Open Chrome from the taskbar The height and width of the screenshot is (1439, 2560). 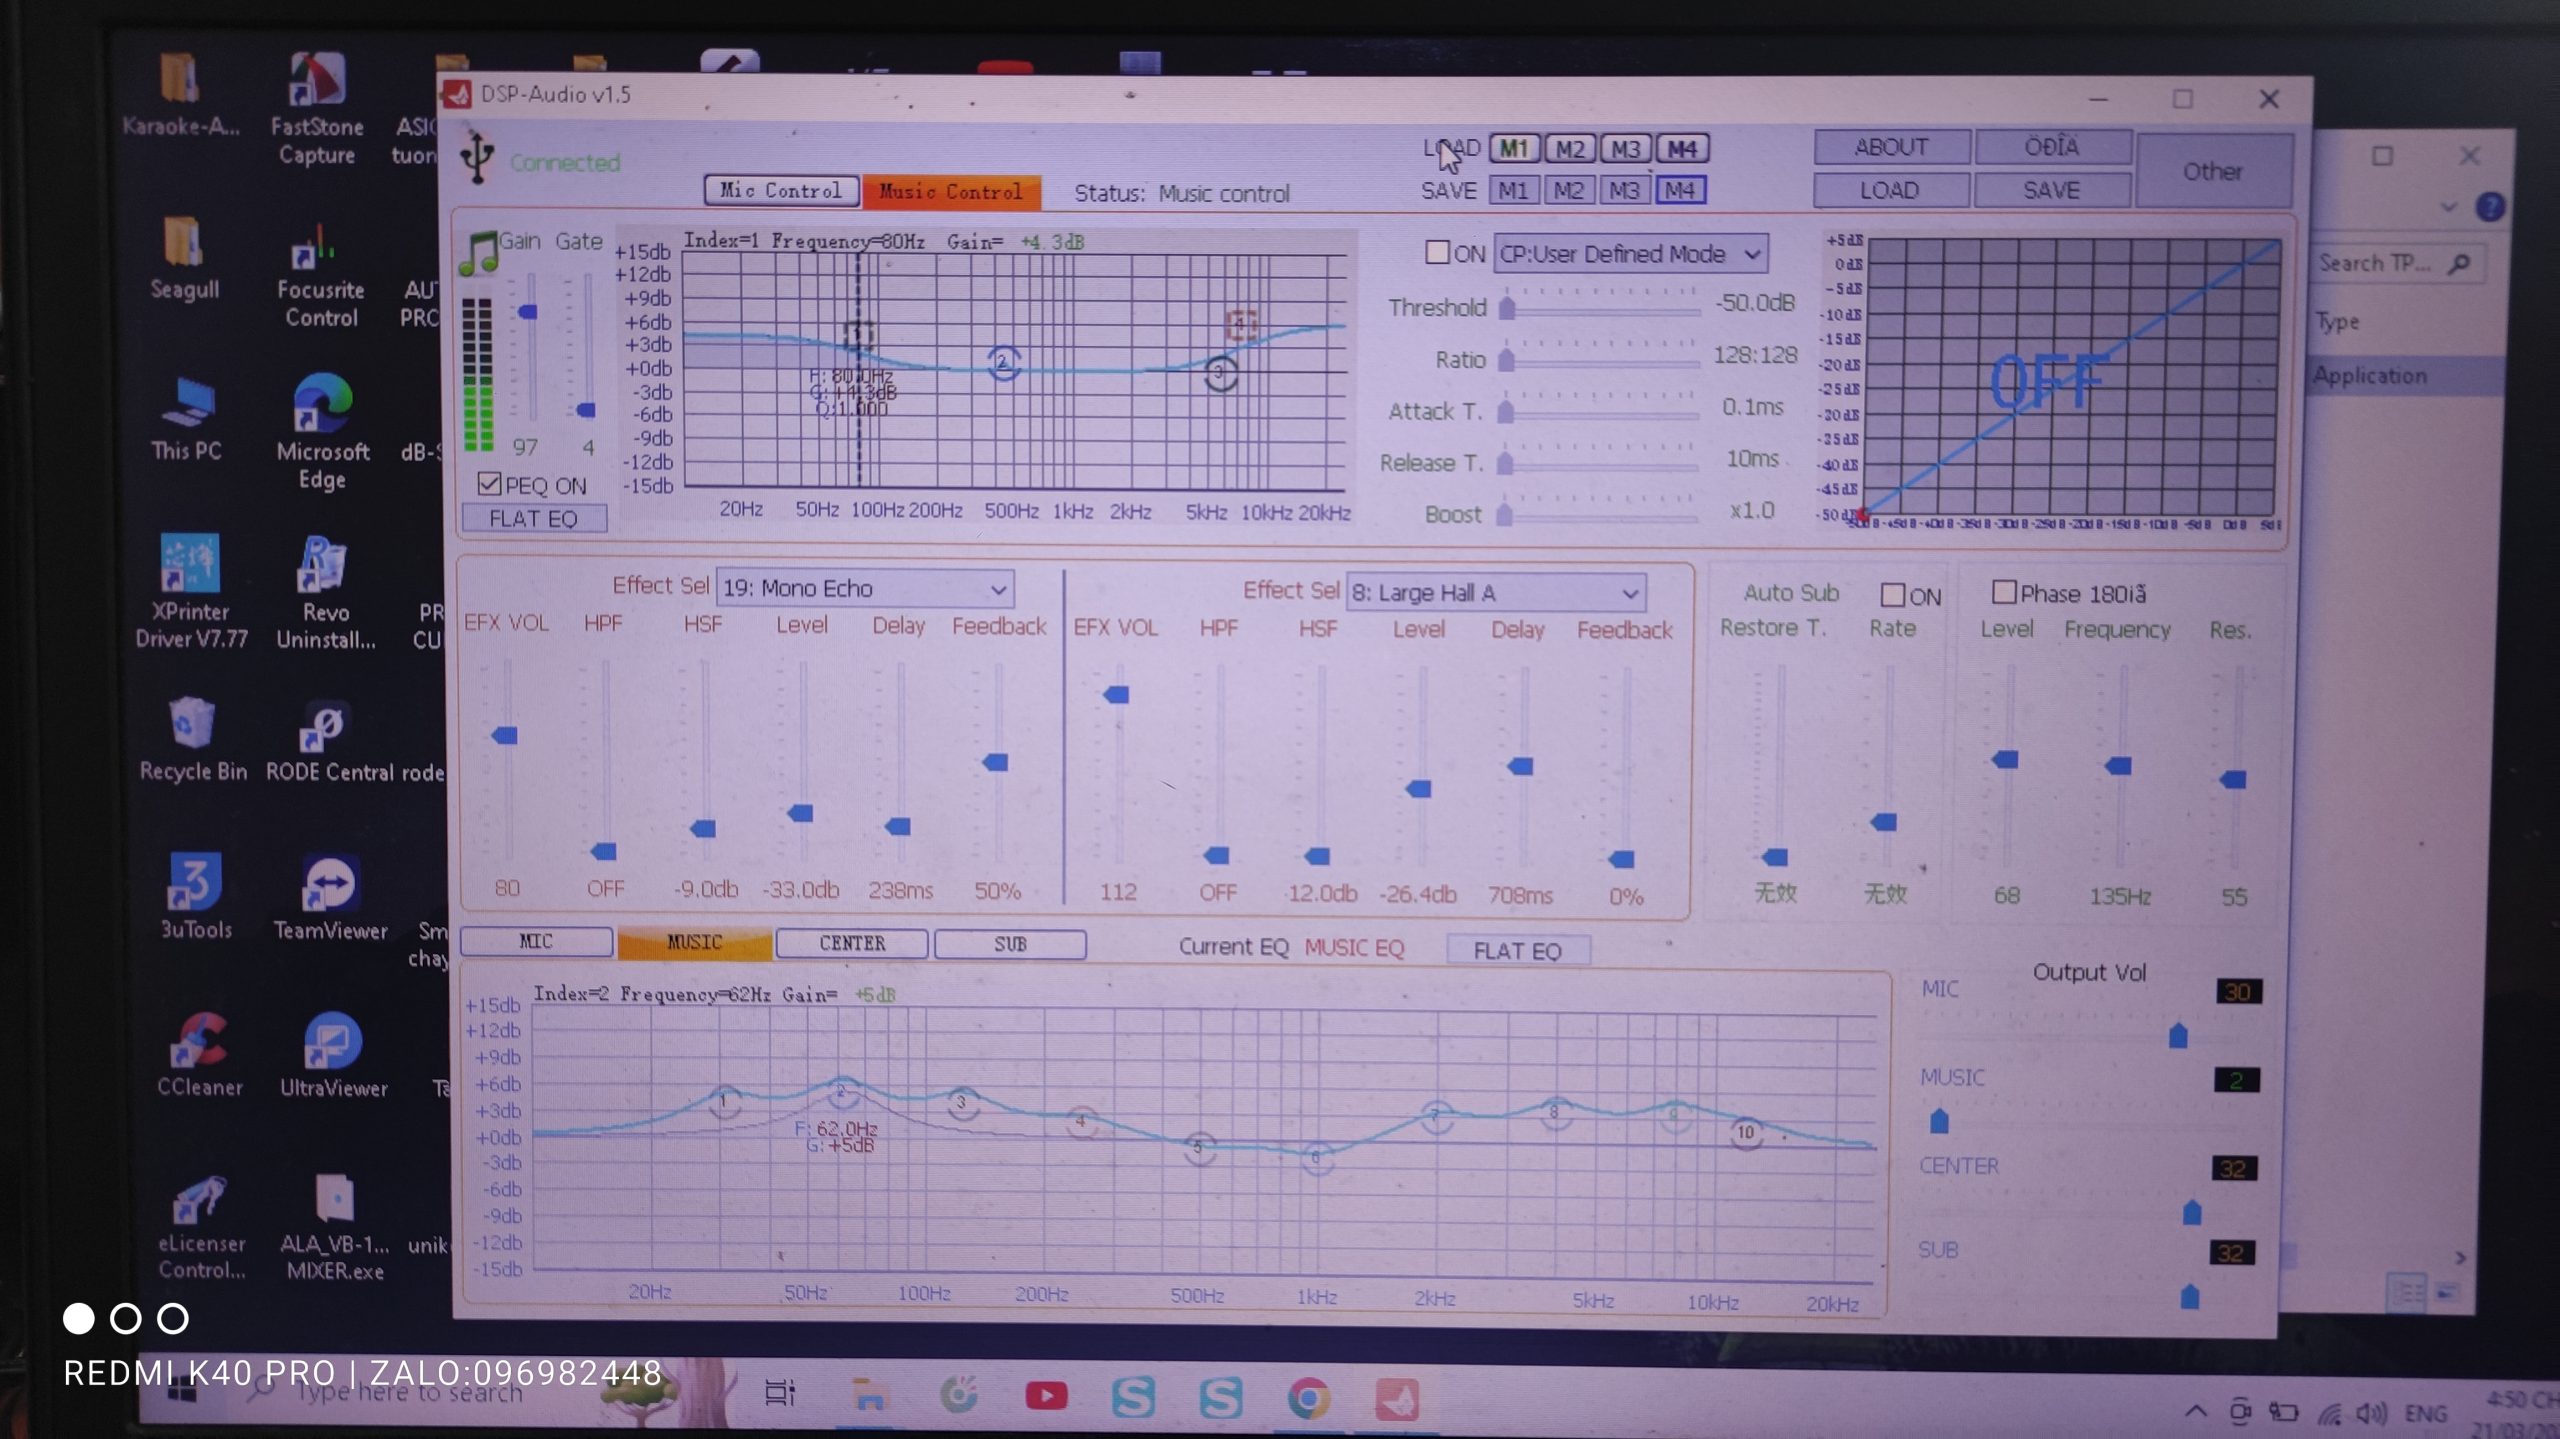click(x=1308, y=1398)
